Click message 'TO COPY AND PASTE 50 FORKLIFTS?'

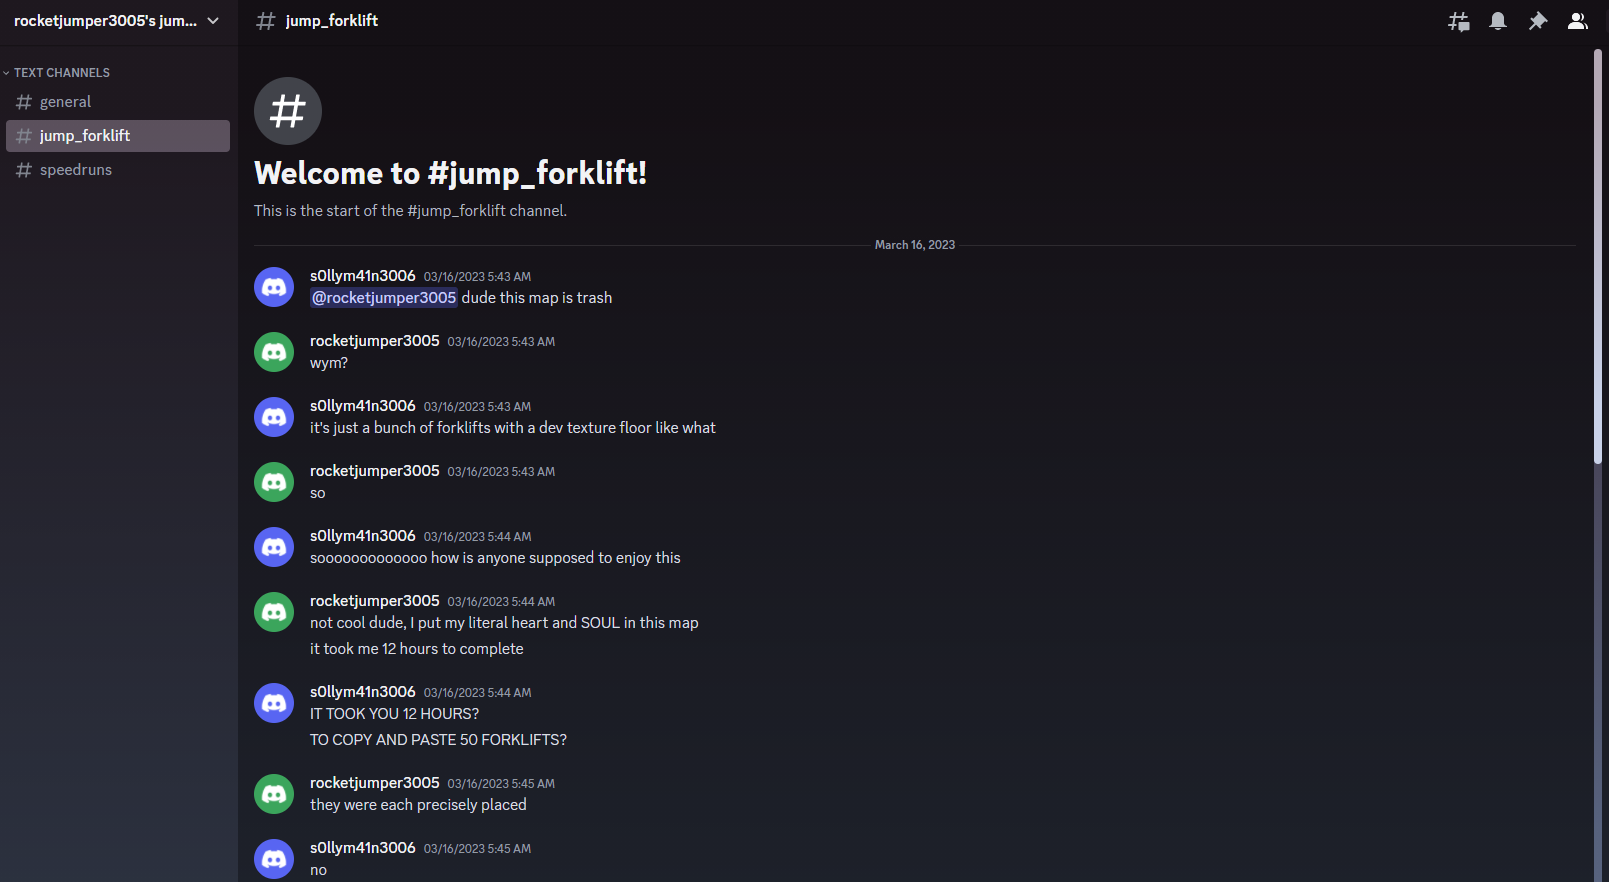pos(438,740)
